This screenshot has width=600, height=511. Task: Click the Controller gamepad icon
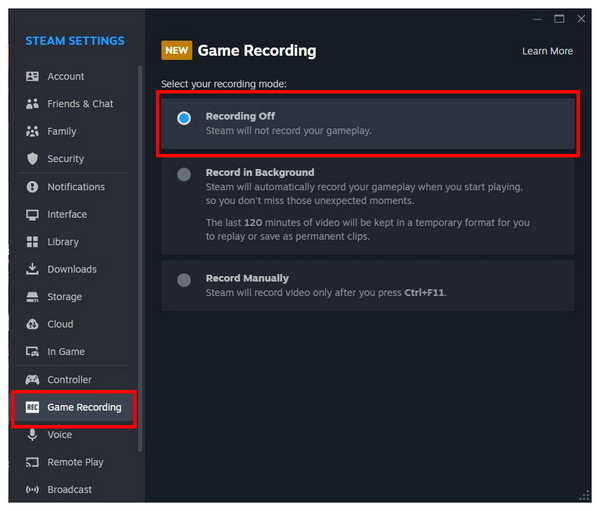point(32,380)
